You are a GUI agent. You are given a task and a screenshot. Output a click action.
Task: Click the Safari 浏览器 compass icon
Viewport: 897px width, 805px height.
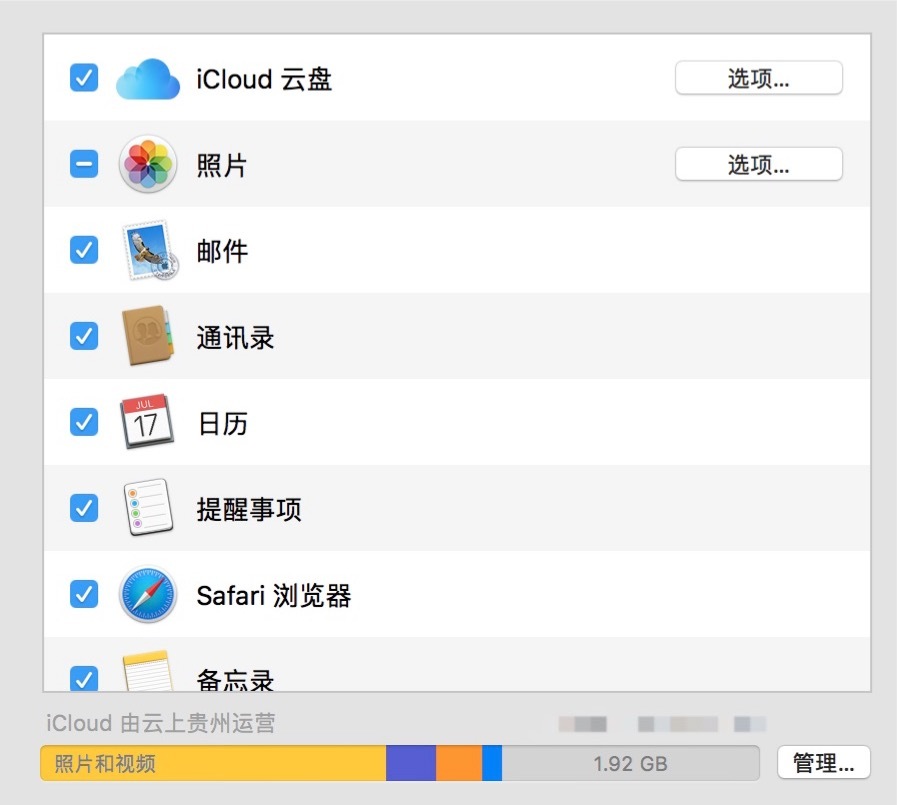(x=148, y=594)
